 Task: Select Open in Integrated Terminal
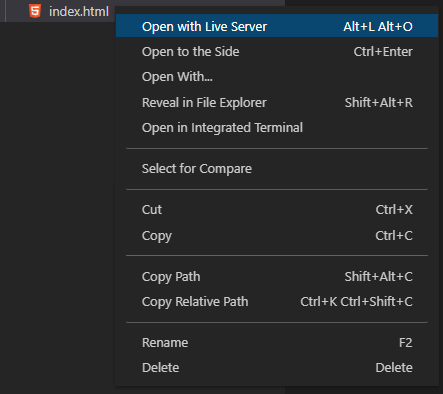point(277,128)
